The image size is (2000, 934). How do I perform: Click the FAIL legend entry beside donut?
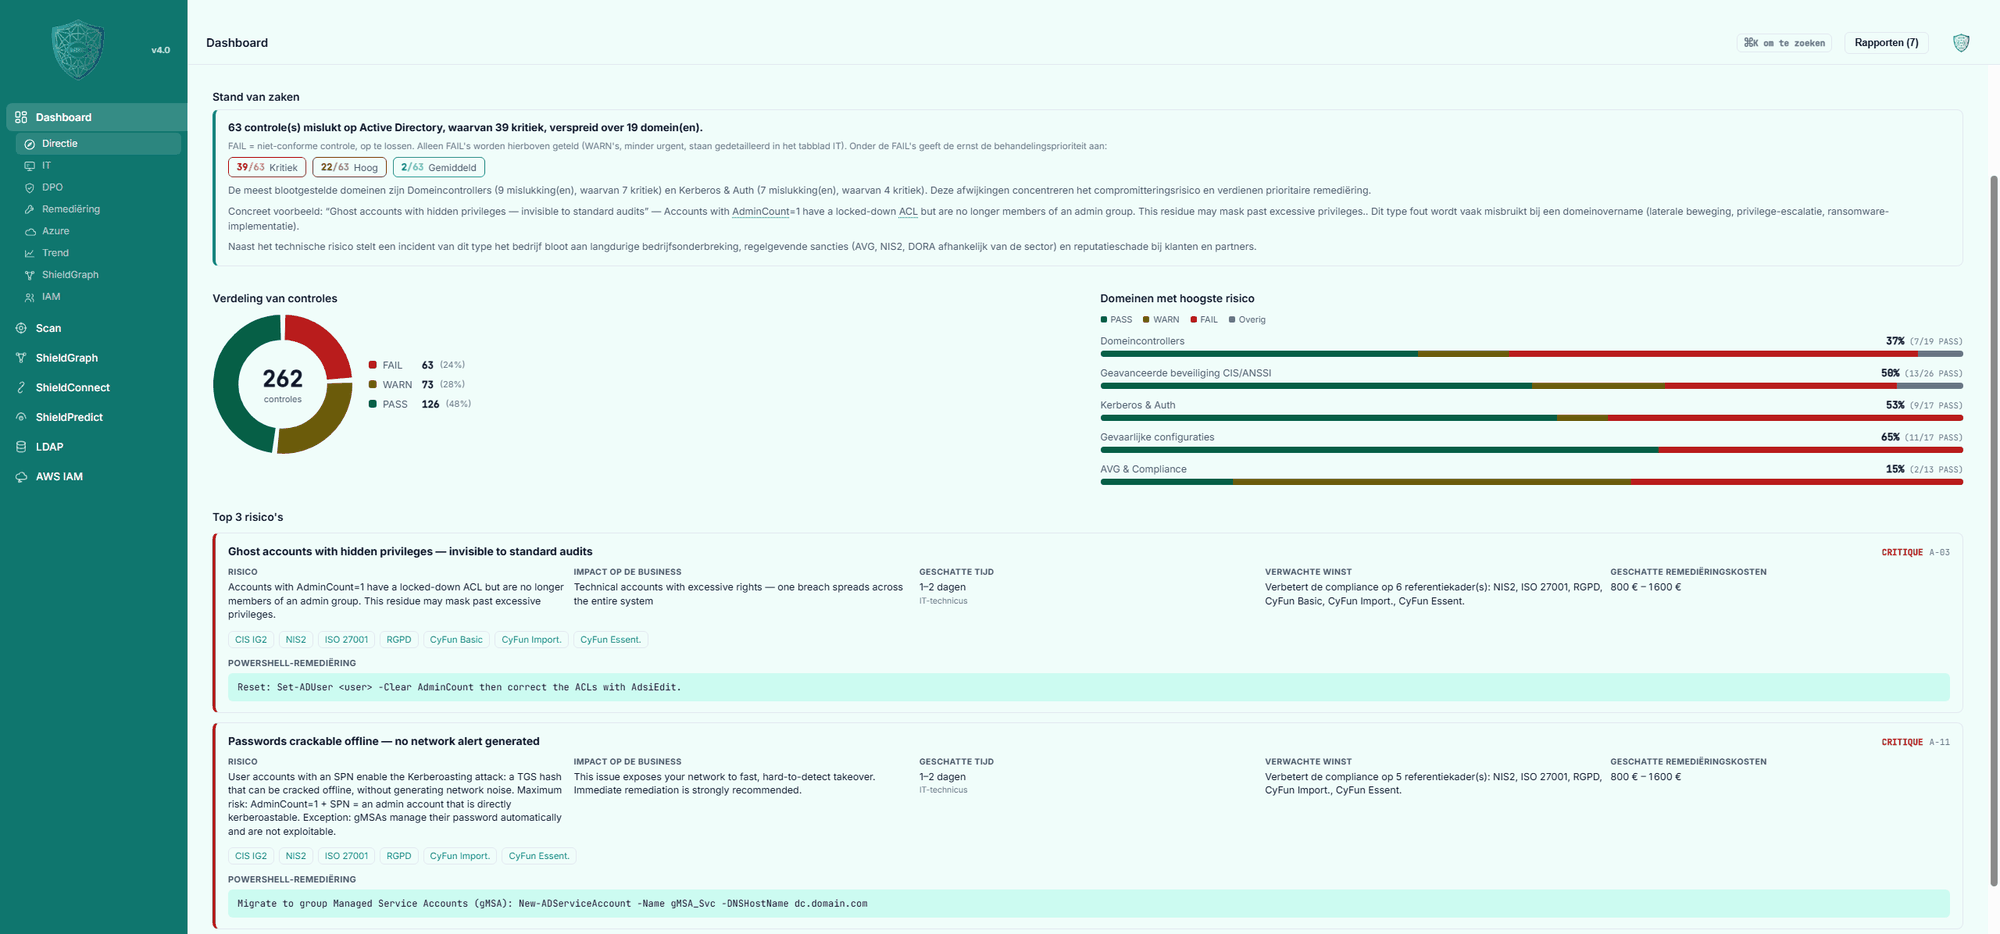417,365
